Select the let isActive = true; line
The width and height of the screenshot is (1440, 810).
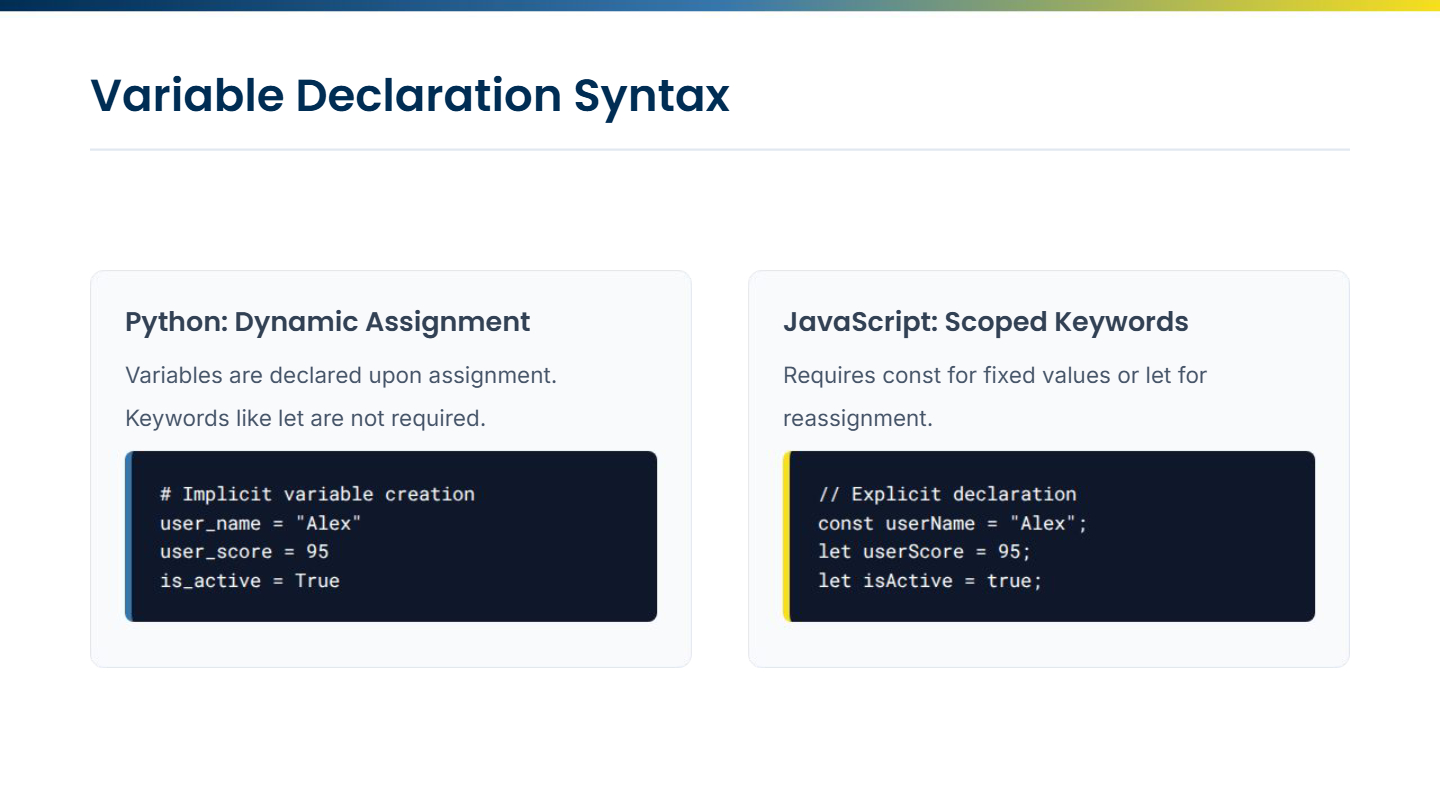[x=929, y=581]
